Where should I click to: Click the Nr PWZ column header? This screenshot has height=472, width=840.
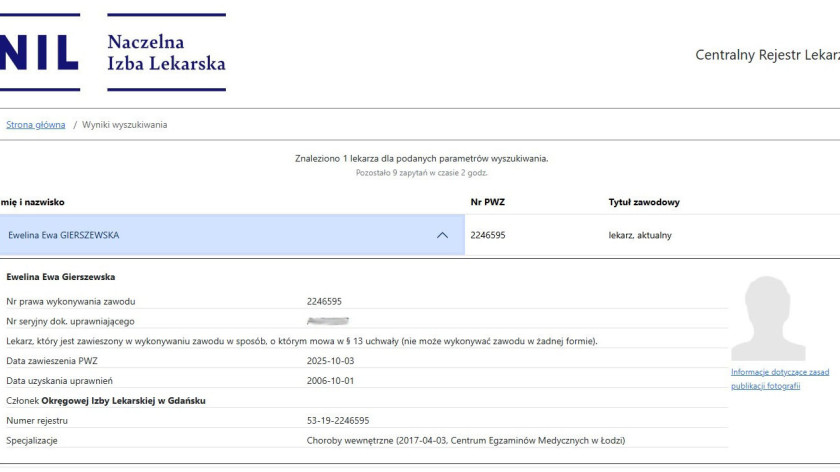pyautogui.click(x=487, y=202)
